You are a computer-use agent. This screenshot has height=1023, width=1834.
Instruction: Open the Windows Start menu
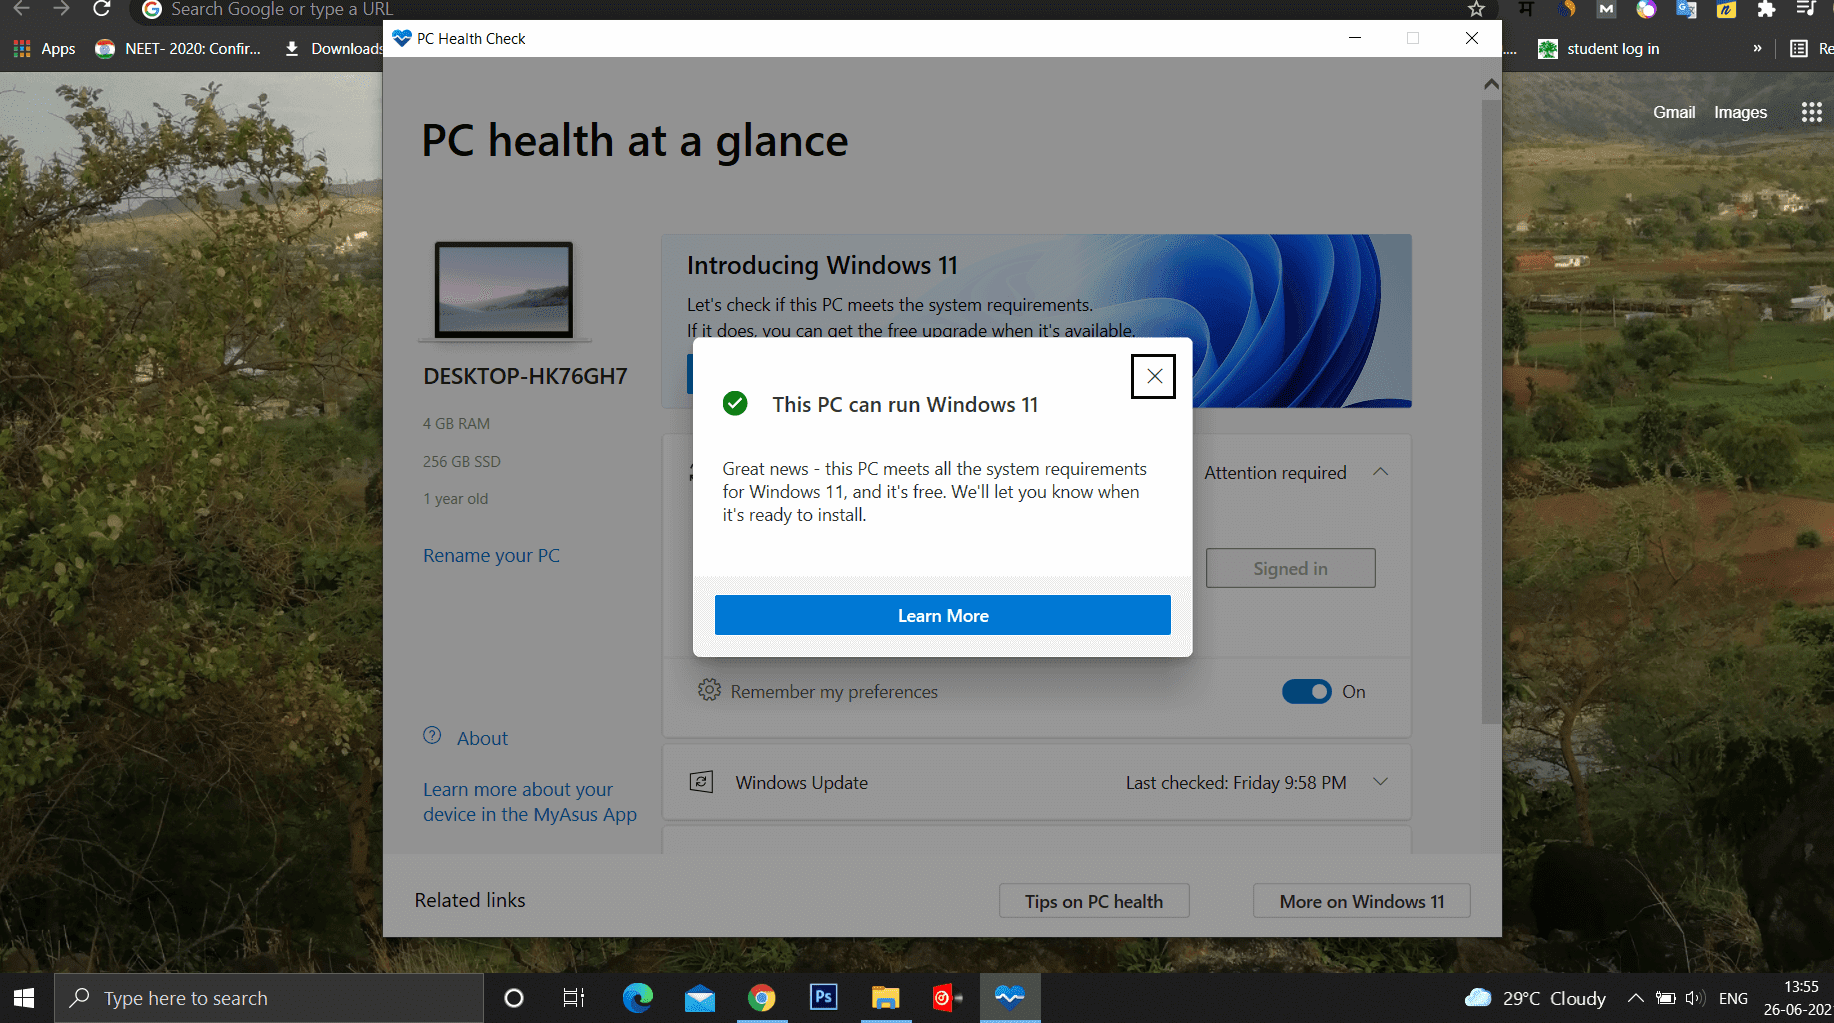(x=25, y=998)
